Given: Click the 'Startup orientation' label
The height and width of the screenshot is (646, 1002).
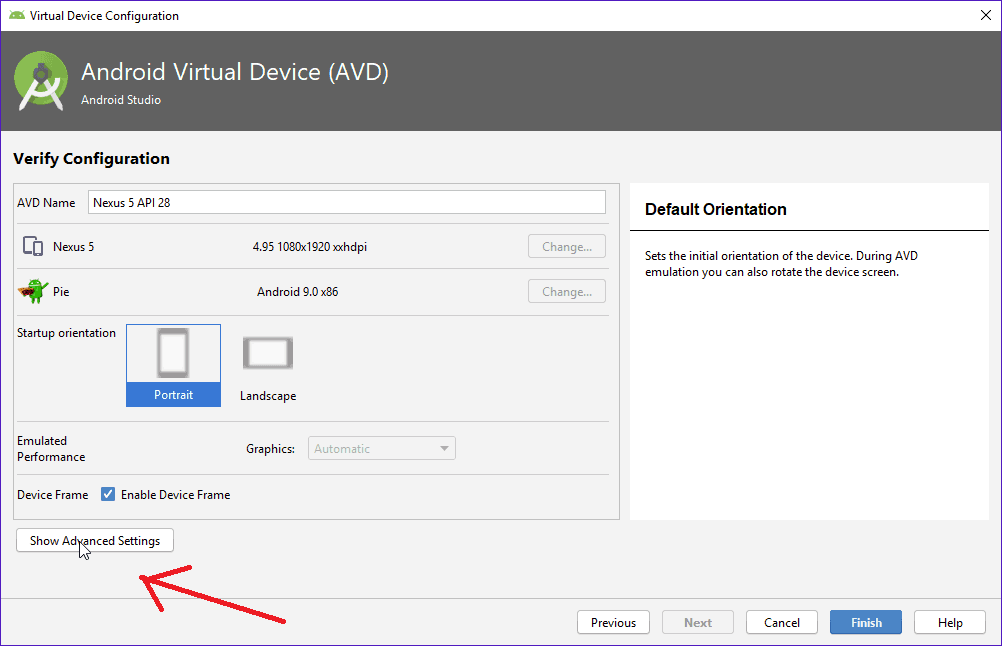Looking at the screenshot, I should coord(66,333).
